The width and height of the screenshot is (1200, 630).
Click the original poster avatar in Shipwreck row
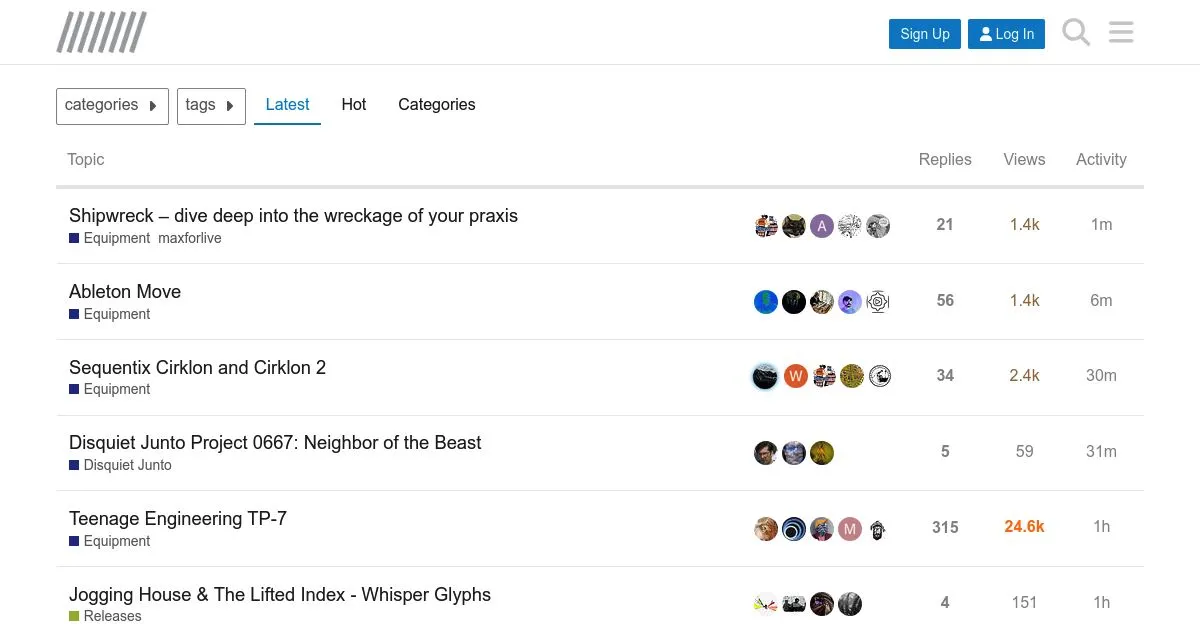click(766, 226)
